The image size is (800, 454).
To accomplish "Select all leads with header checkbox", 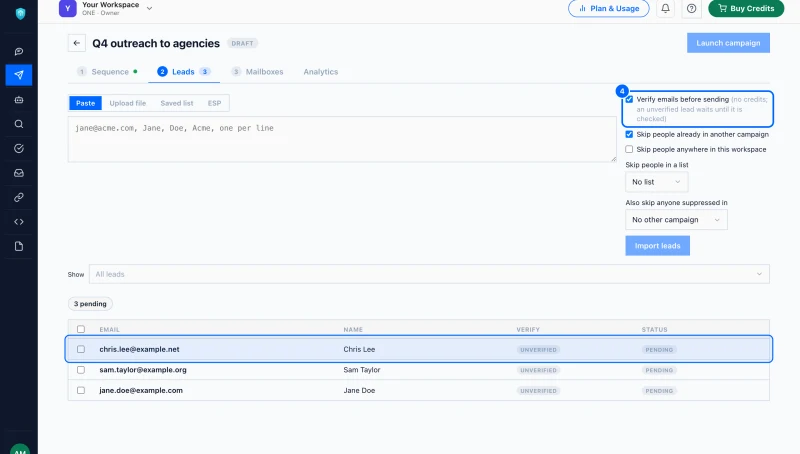I will pos(81,330).
